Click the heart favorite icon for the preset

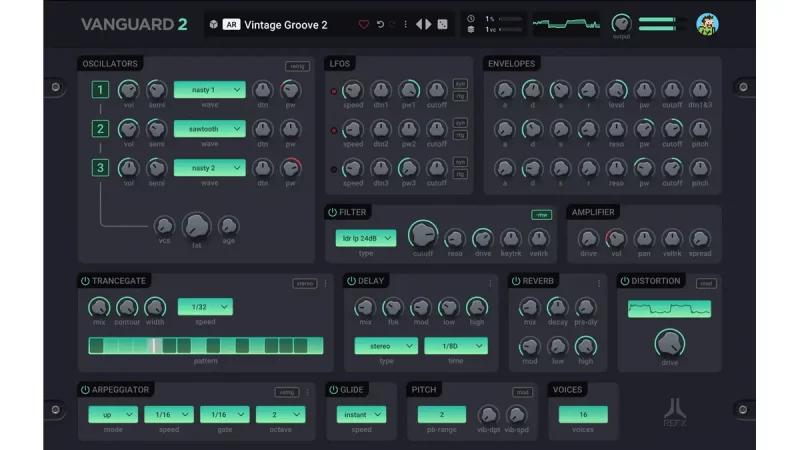tap(364, 24)
